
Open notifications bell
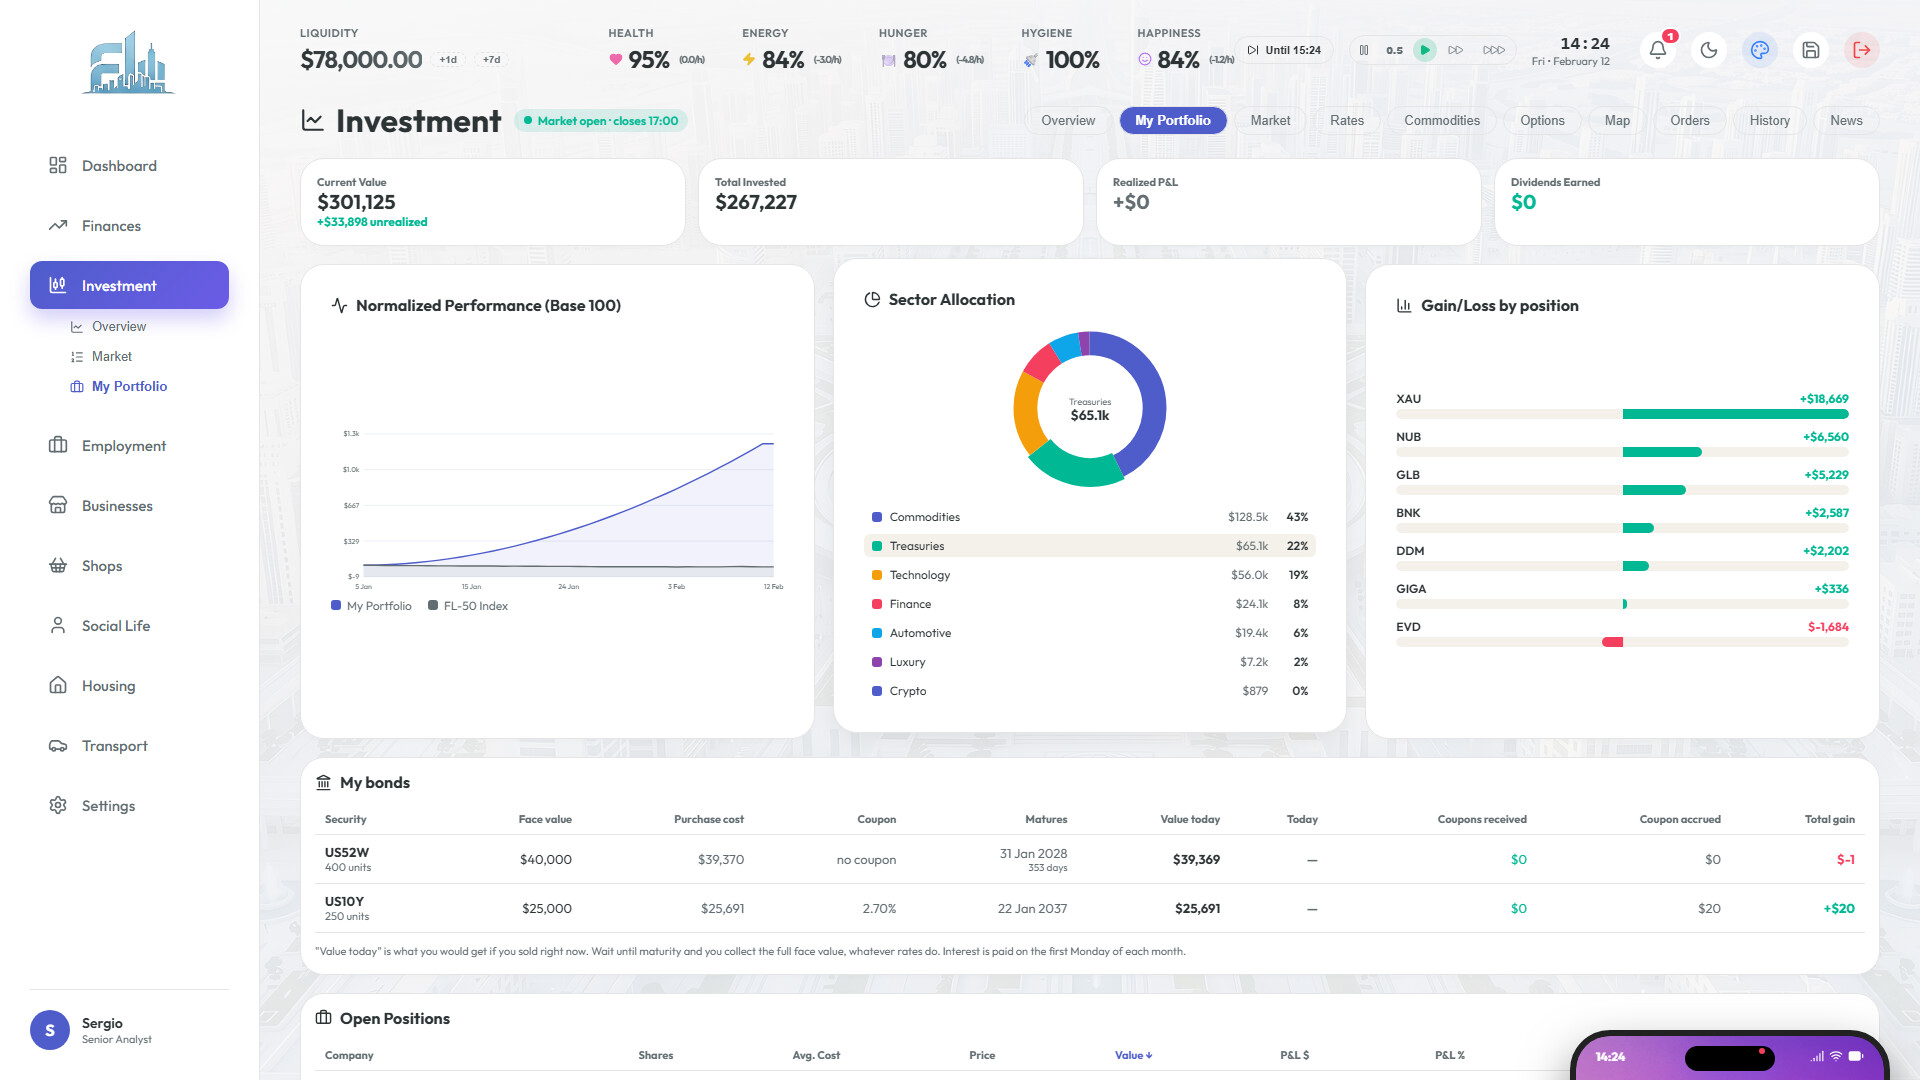1658,50
